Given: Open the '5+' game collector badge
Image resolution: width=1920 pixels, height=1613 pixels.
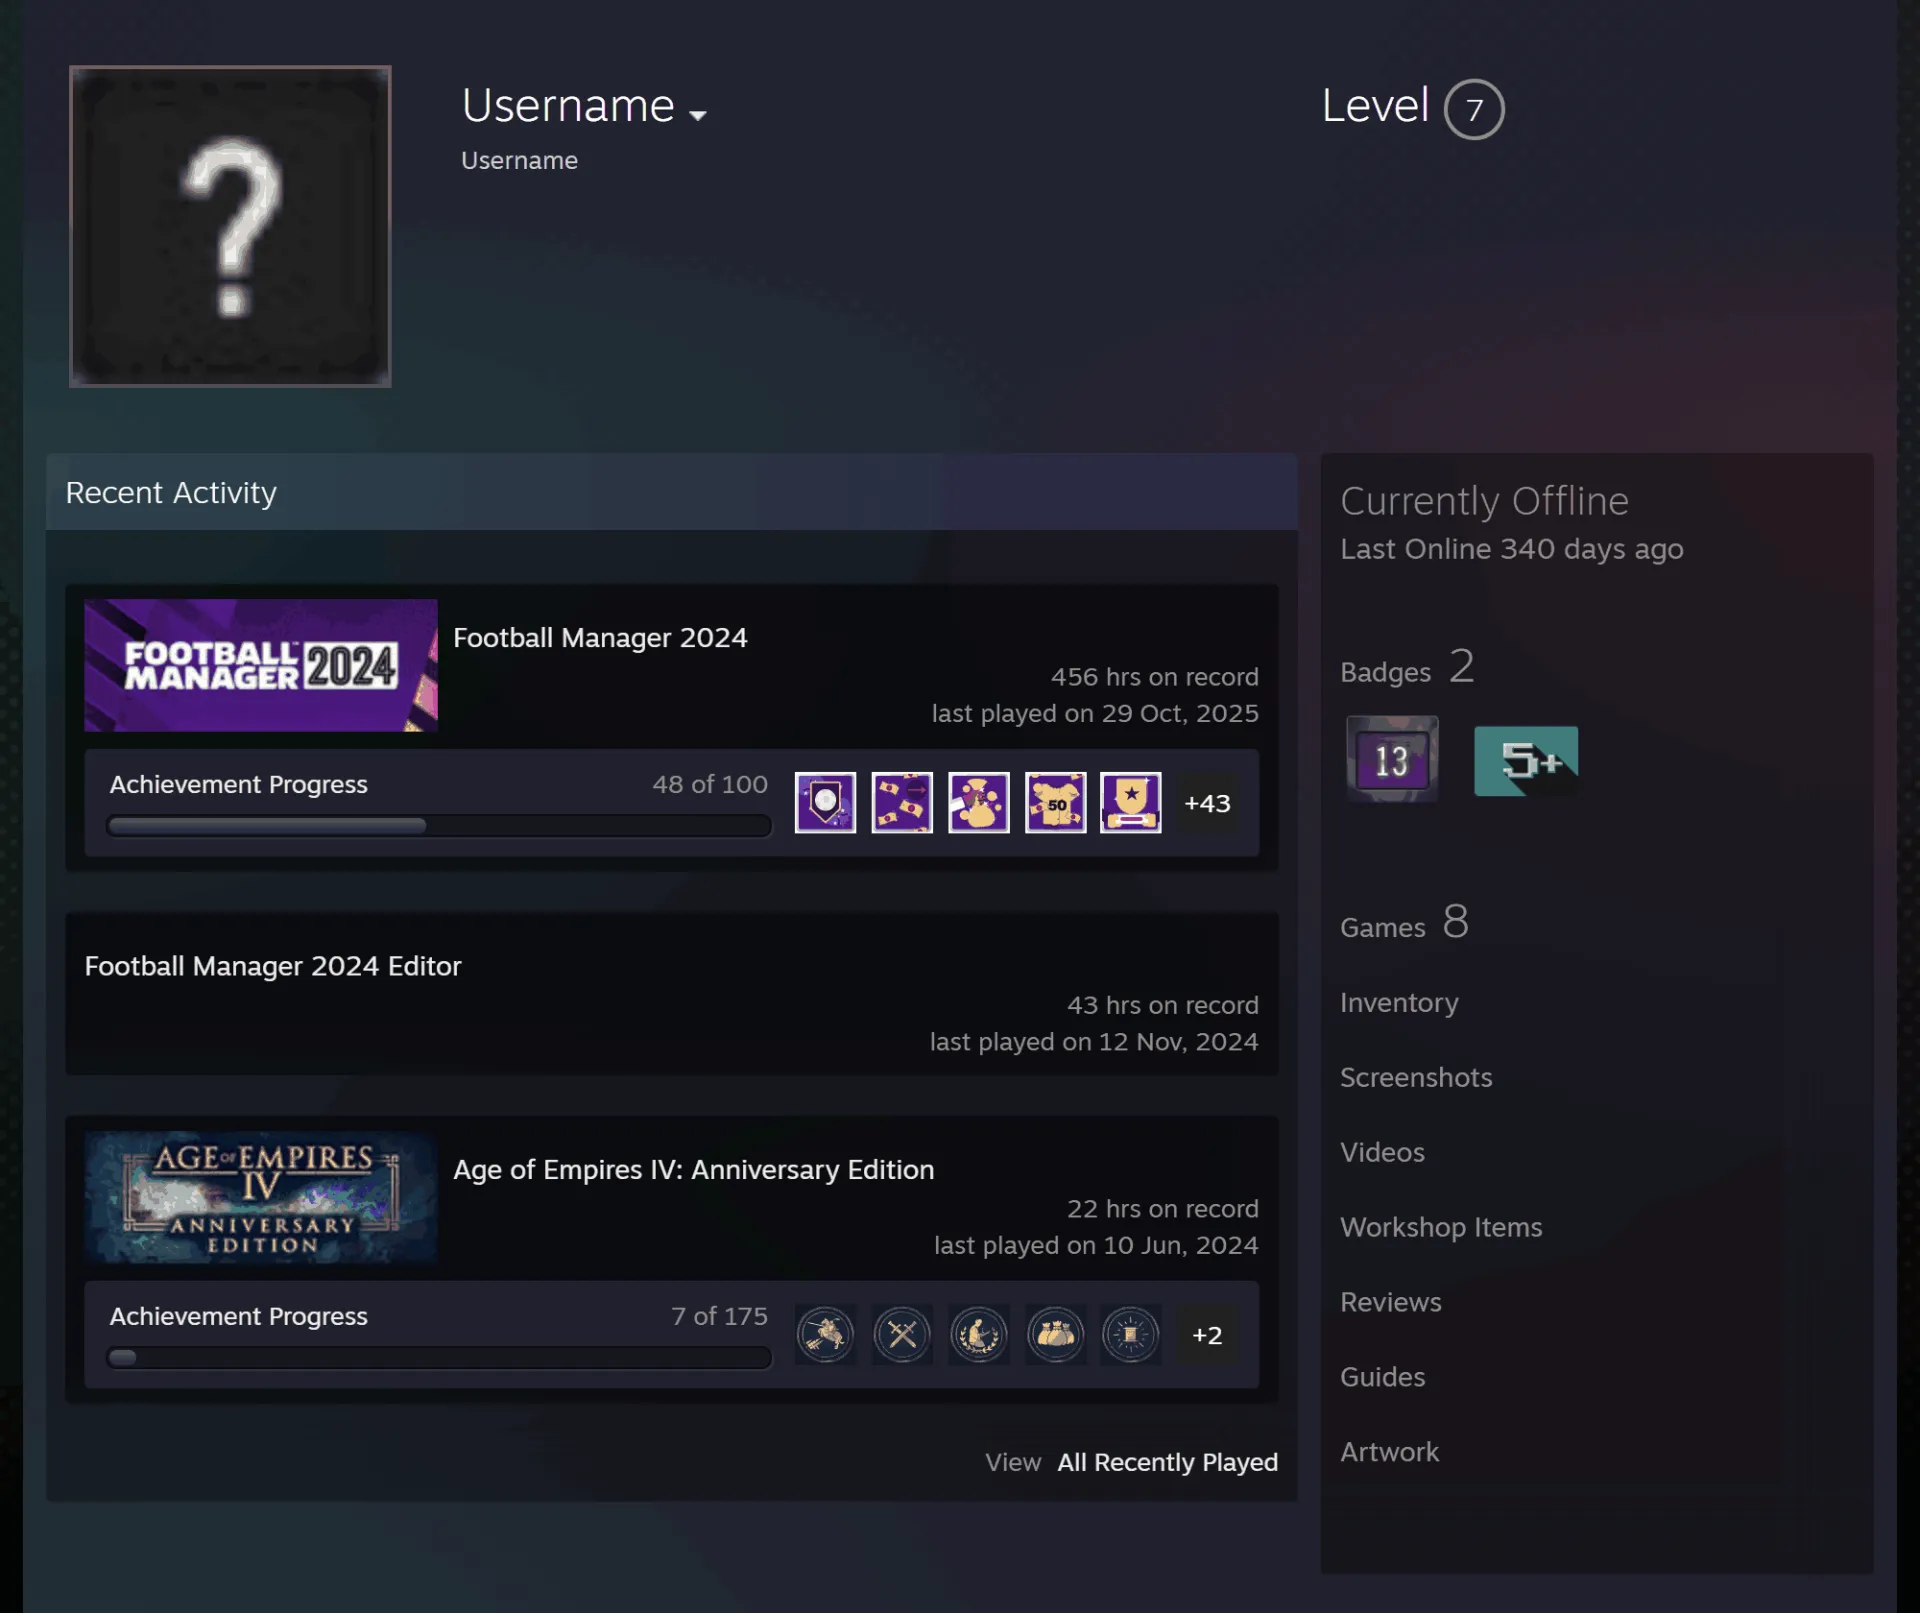Looking at the screenshot, I should coord(1526,761).
